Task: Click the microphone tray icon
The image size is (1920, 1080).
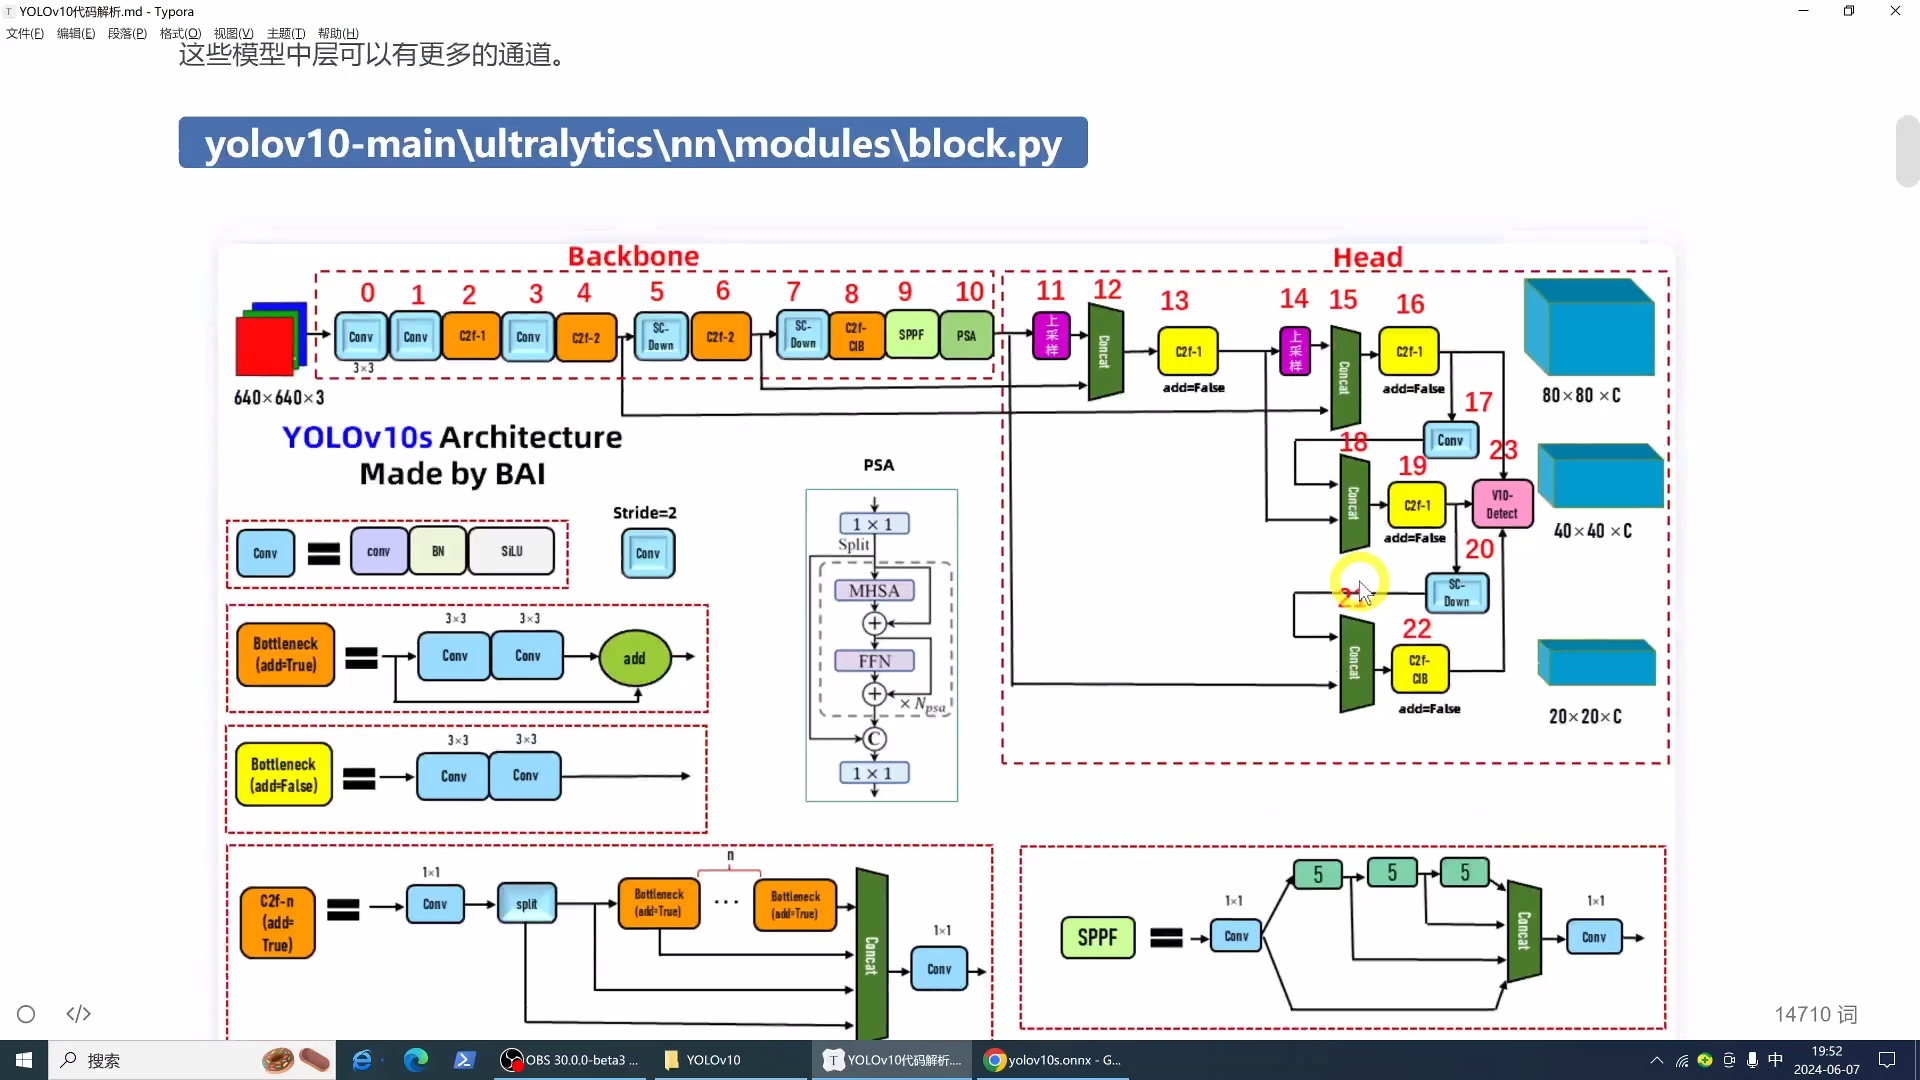Action: [x=1752, y=1060]
